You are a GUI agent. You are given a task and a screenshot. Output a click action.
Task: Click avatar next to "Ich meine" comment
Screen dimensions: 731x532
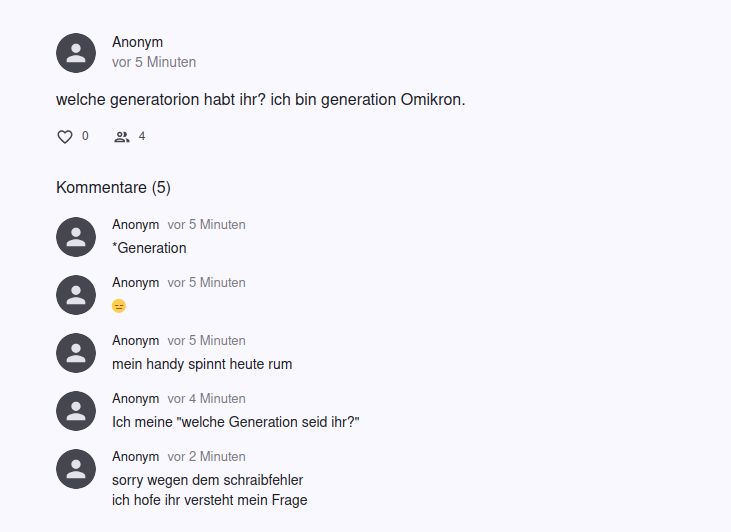click(x=76, y=411)
